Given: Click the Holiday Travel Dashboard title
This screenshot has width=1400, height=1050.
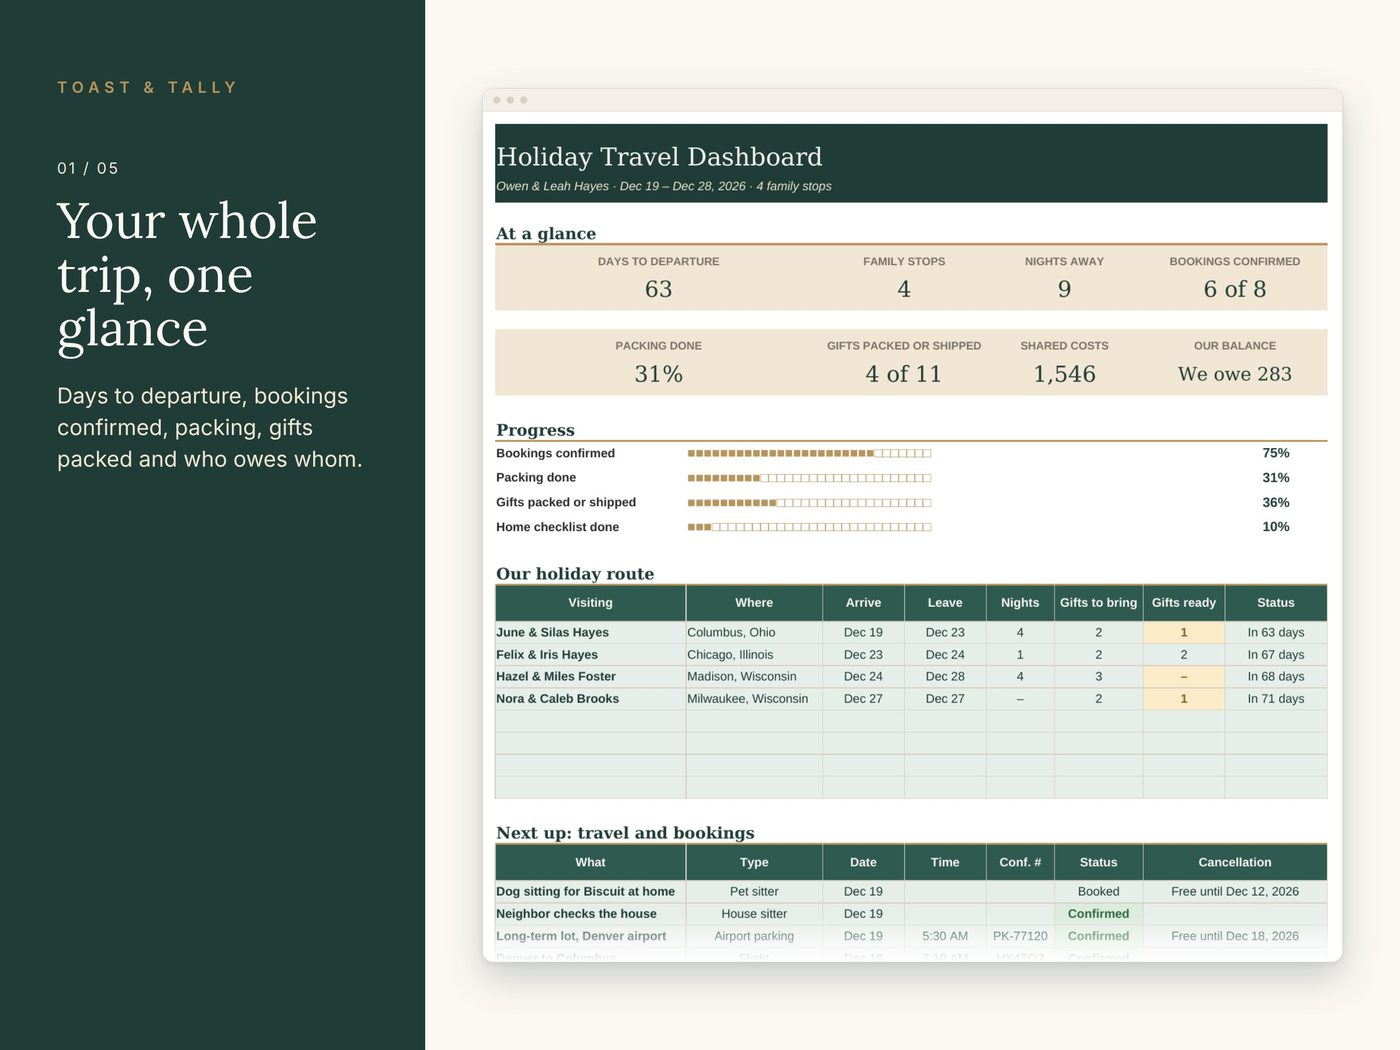Looking at the screenshot, I should [x=659, y=157].
